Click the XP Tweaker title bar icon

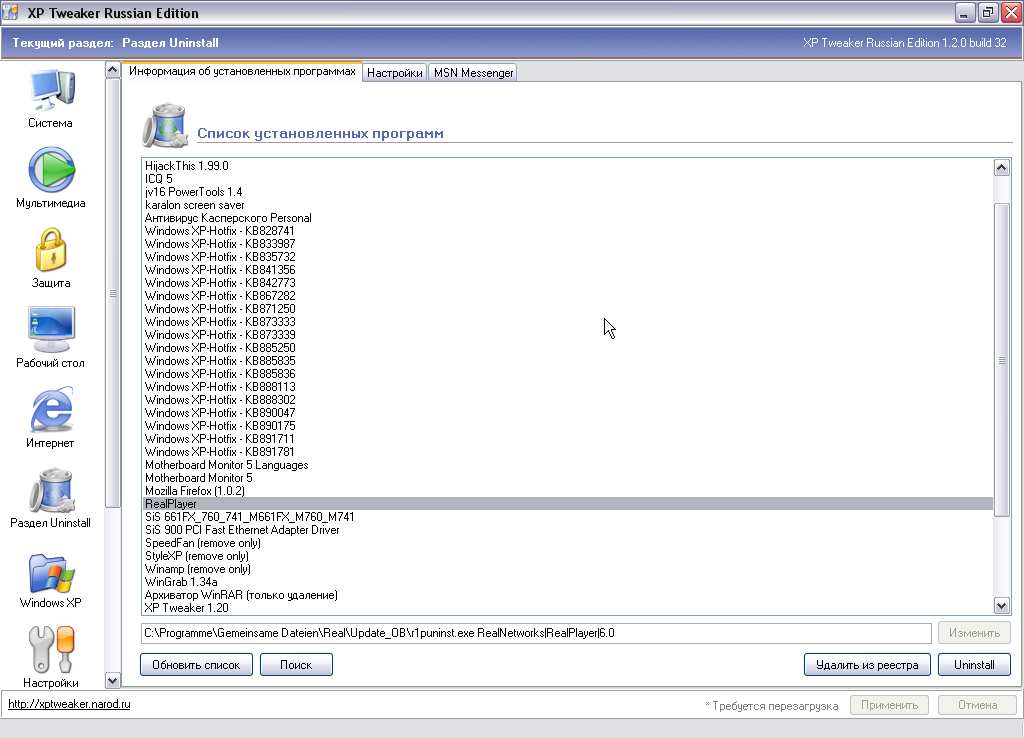point(10,12)
